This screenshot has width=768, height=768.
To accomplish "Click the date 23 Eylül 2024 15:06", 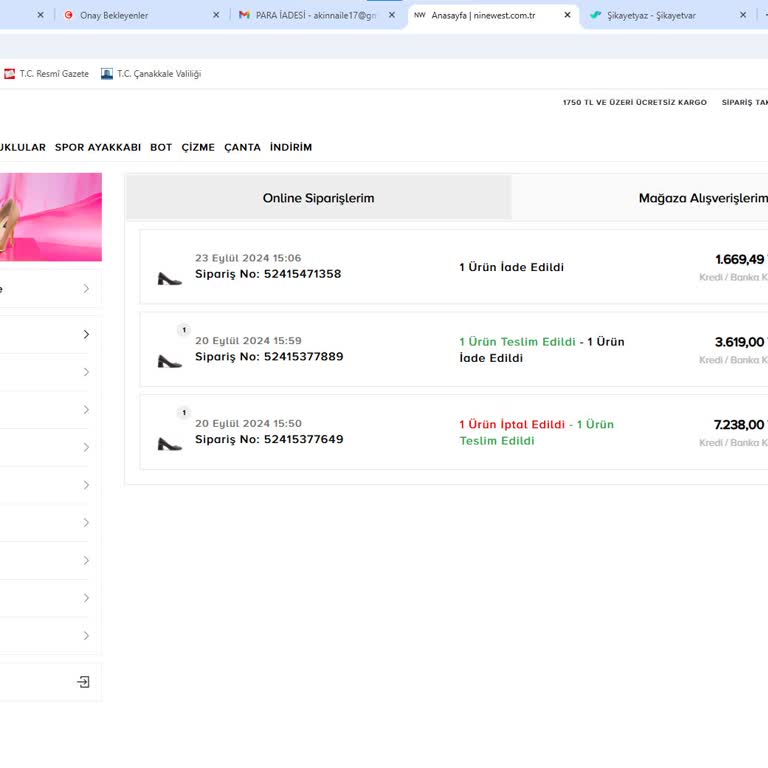I will pos(248,258).
